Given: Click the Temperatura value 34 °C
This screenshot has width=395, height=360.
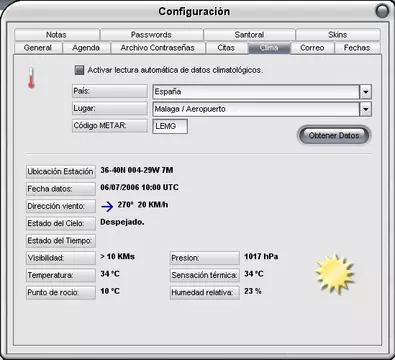Looking at the screenshot, I should tap(110, 274).
